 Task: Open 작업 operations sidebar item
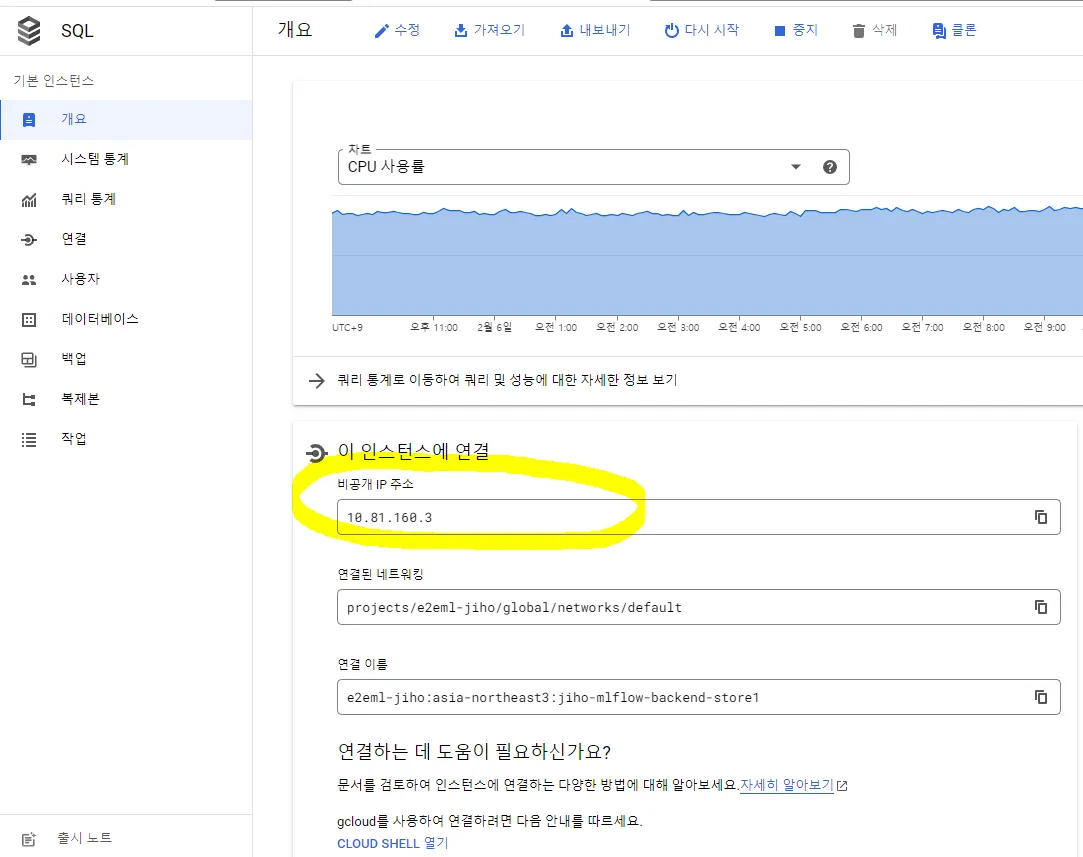(126, 440)
